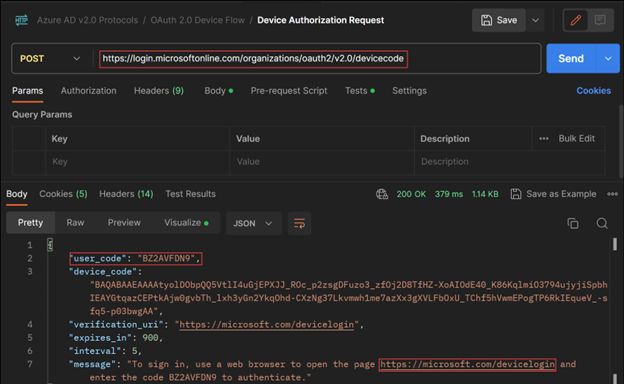Open the response more options ellipsis
Screen dimensions: 624x384
pos(612,194)
